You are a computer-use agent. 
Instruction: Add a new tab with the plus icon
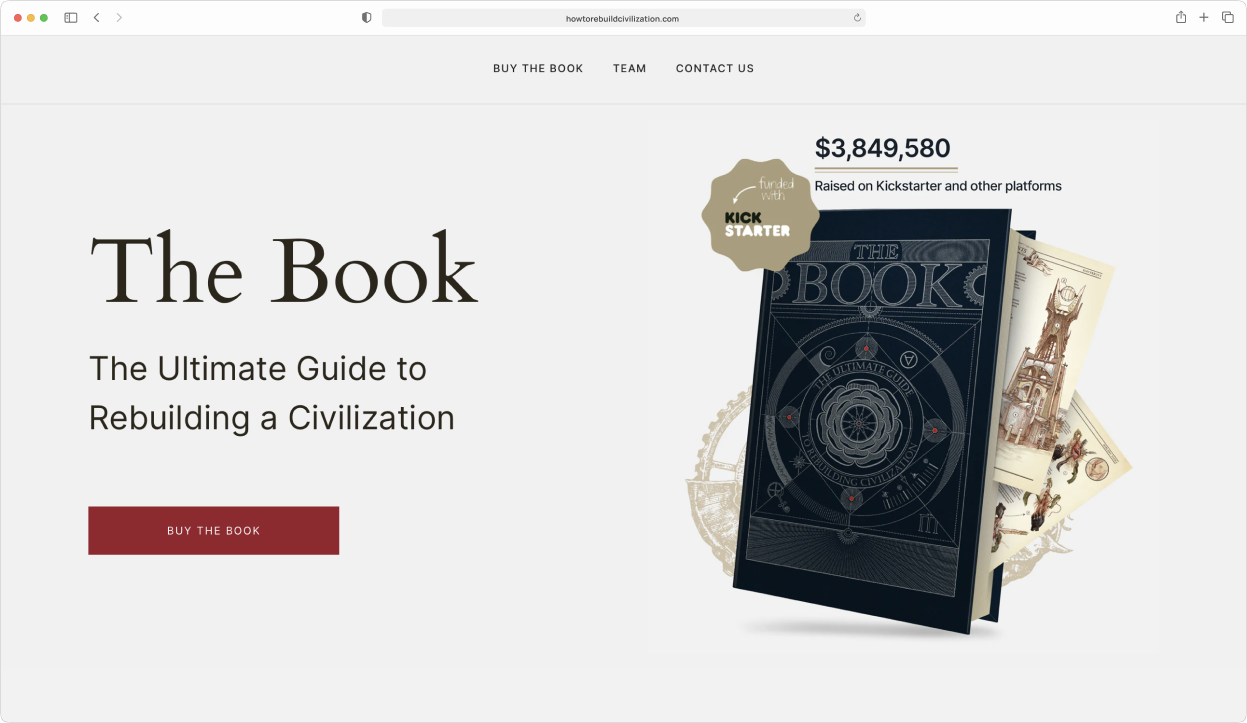tap(1204, 18)
